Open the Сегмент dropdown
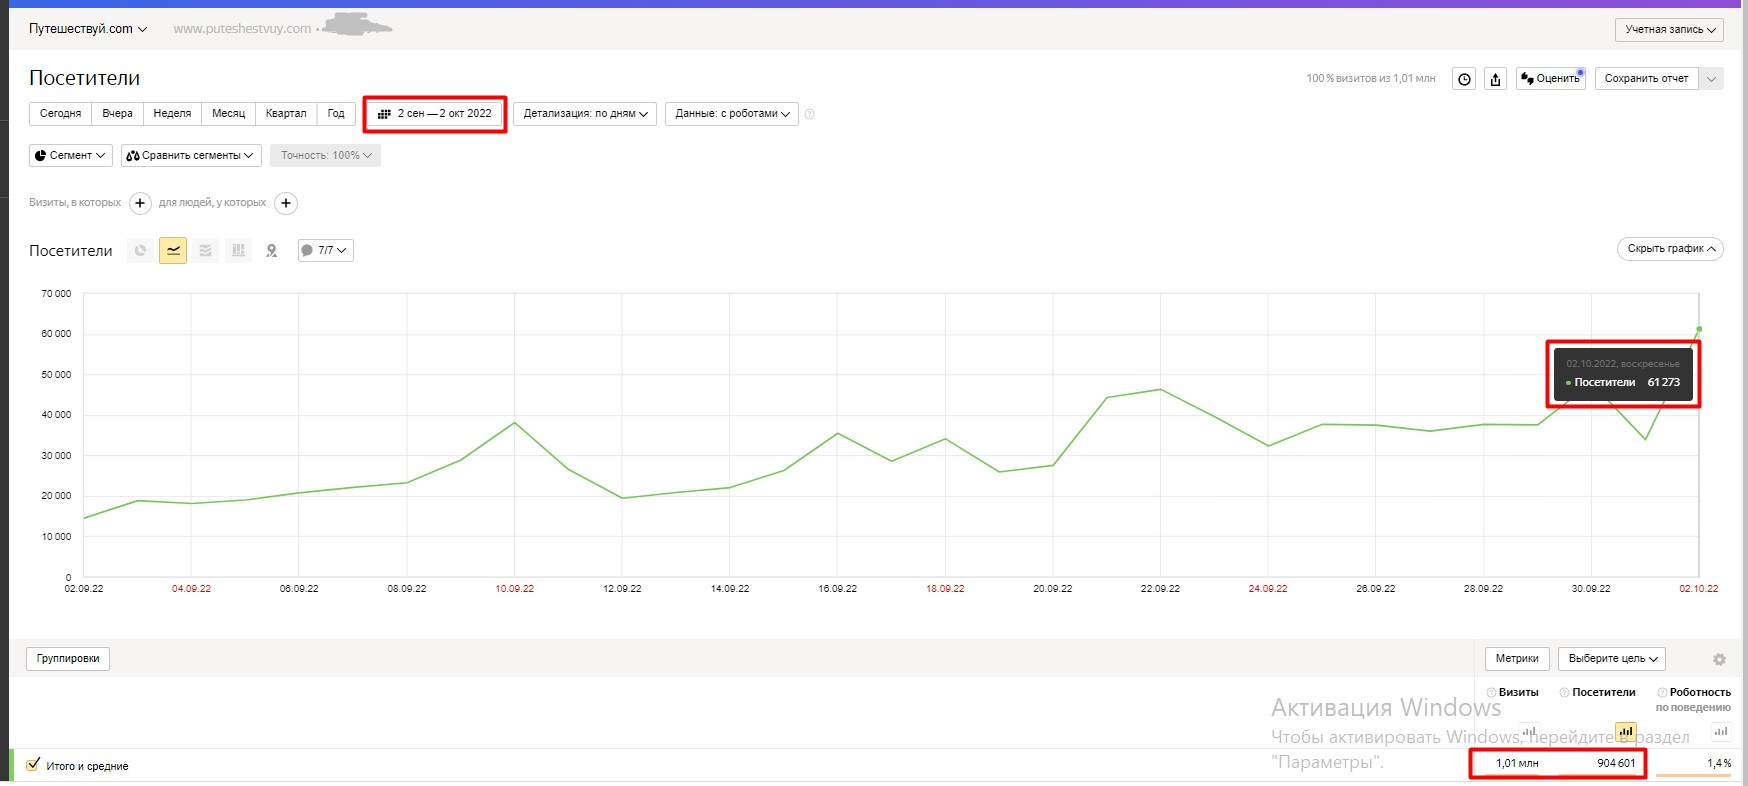 coord(70,155)
